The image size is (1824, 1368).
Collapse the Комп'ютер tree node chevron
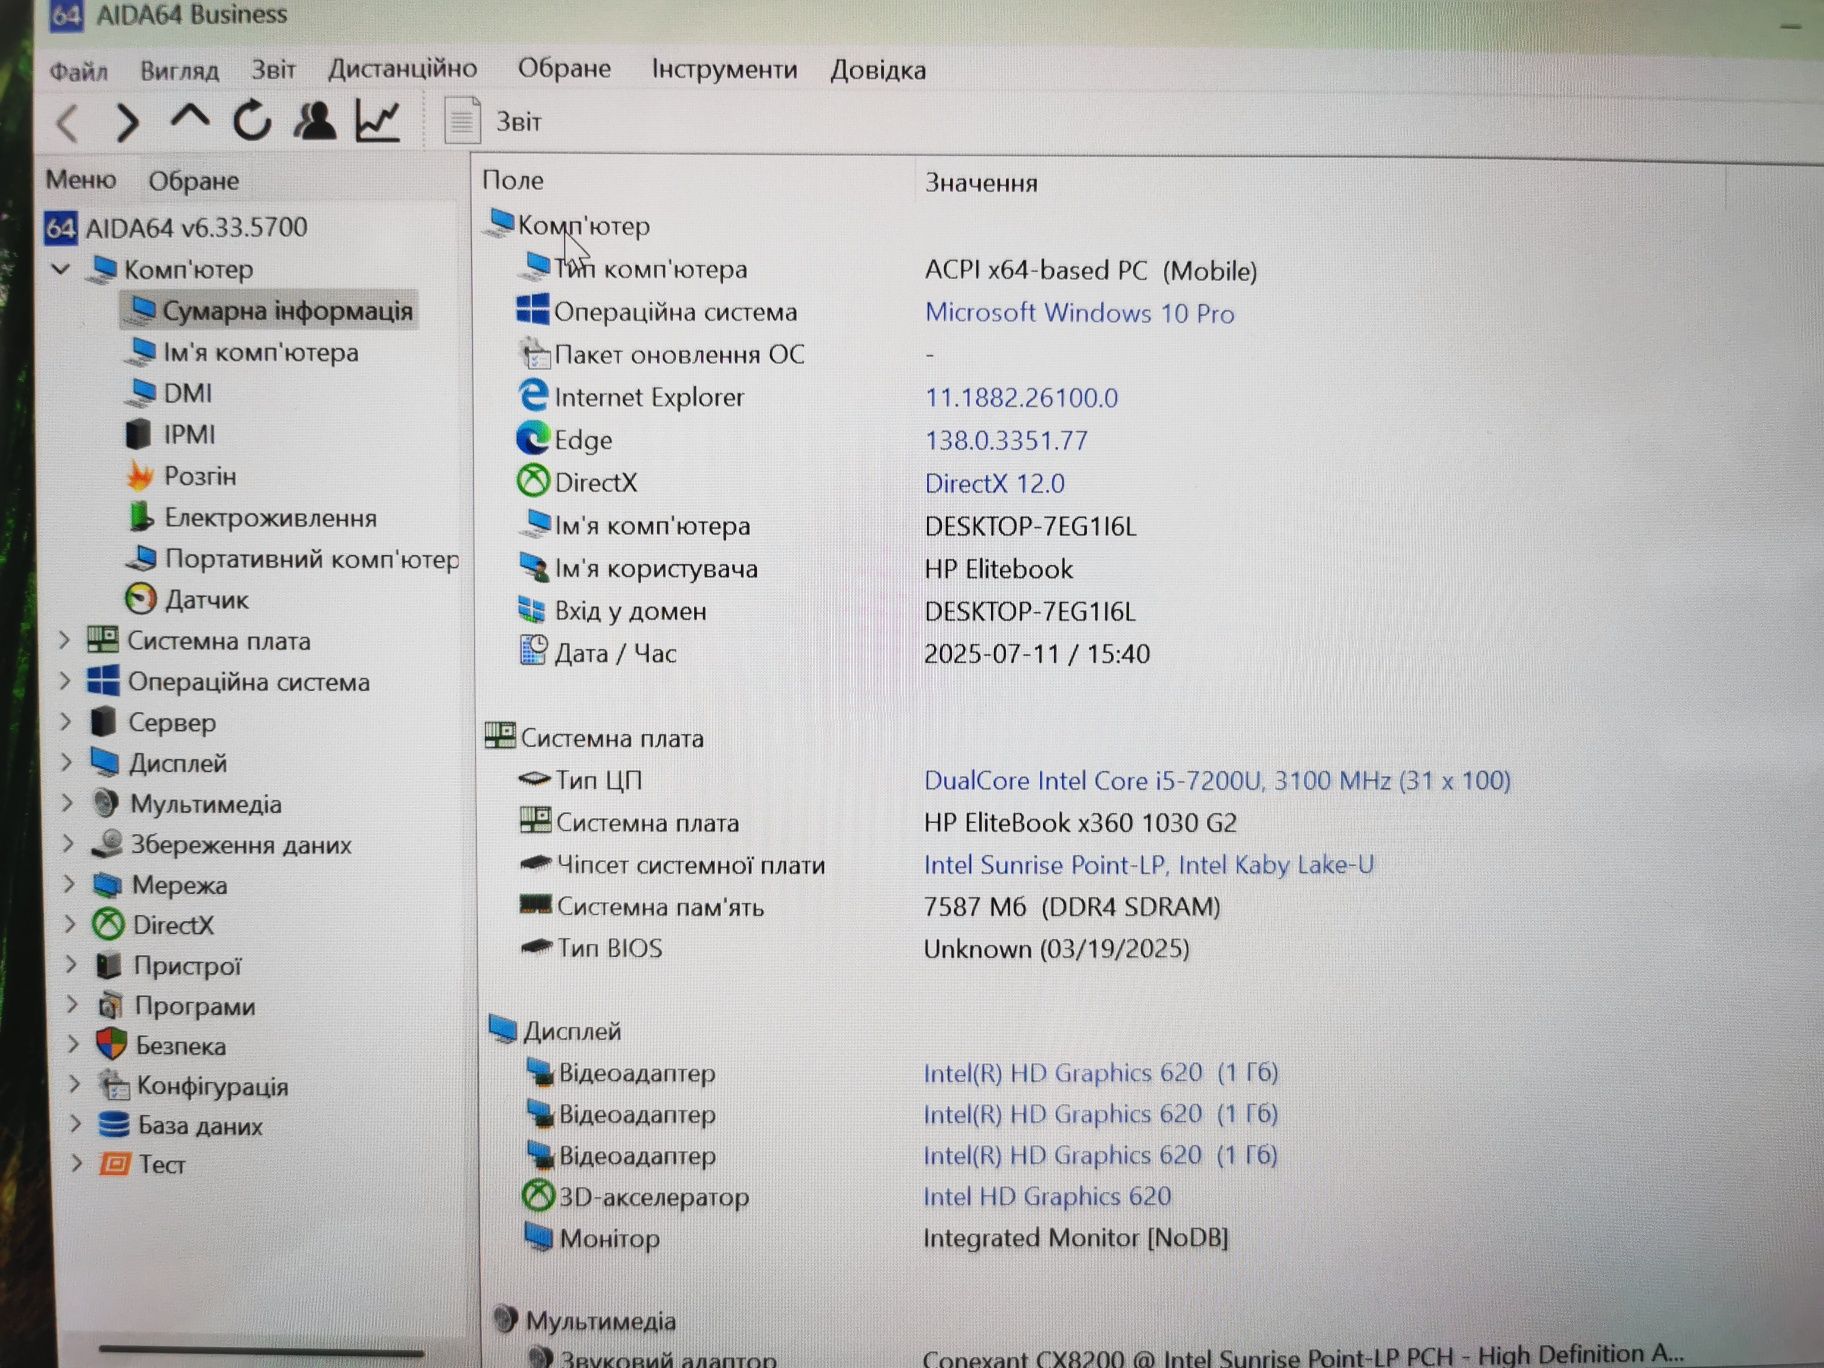click(x=61, y=269)
